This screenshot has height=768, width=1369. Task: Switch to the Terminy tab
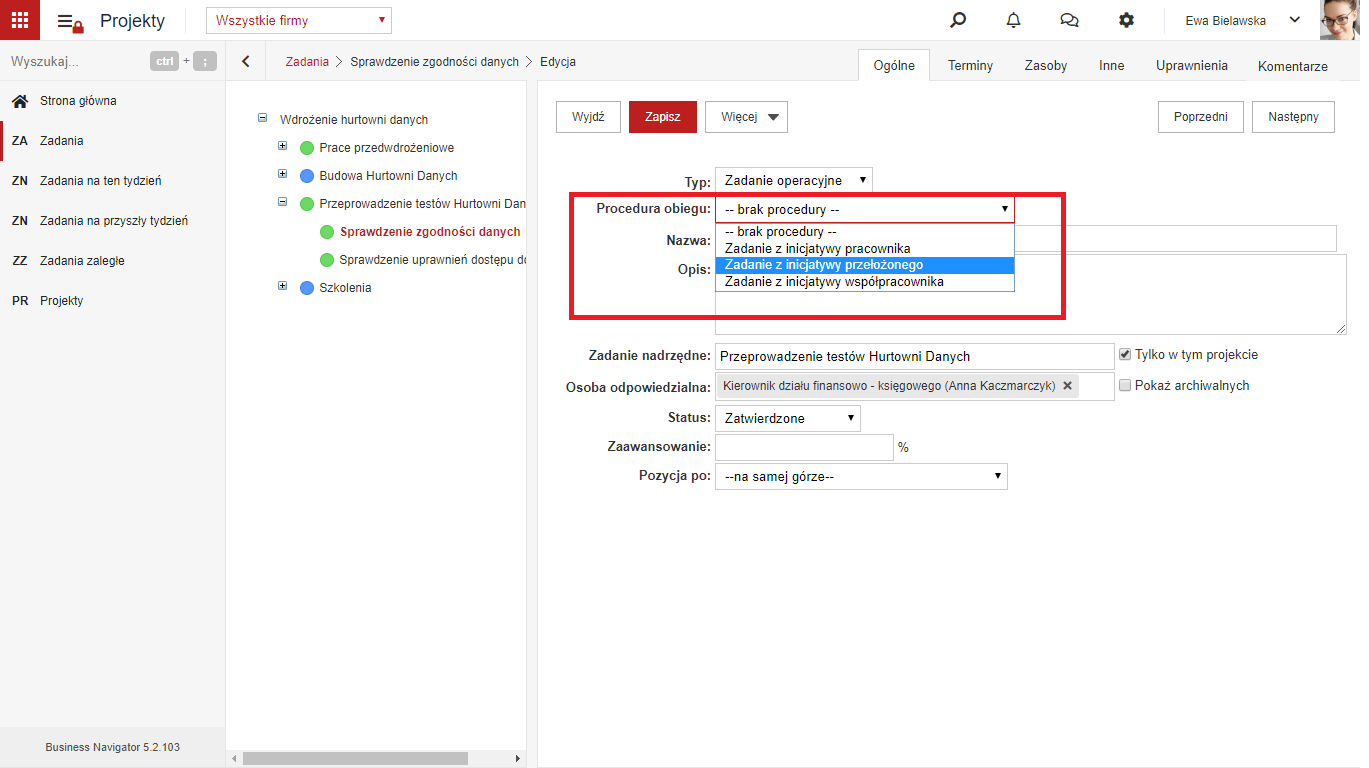(x=970, y=65)
